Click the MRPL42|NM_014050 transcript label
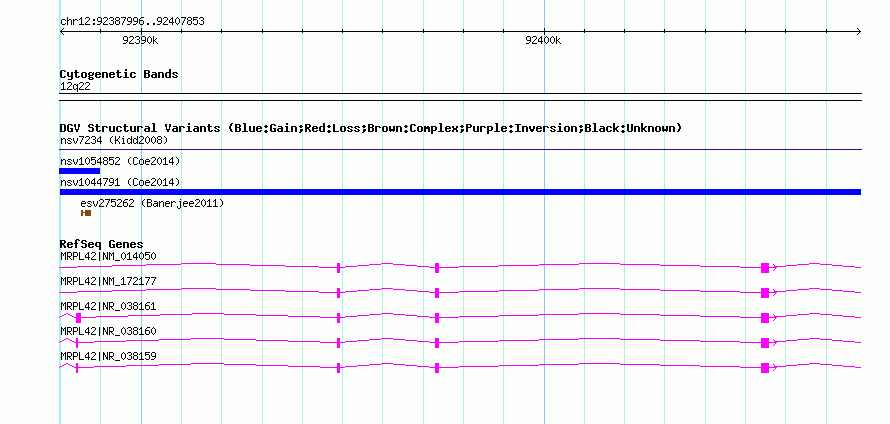 [108, 257]
